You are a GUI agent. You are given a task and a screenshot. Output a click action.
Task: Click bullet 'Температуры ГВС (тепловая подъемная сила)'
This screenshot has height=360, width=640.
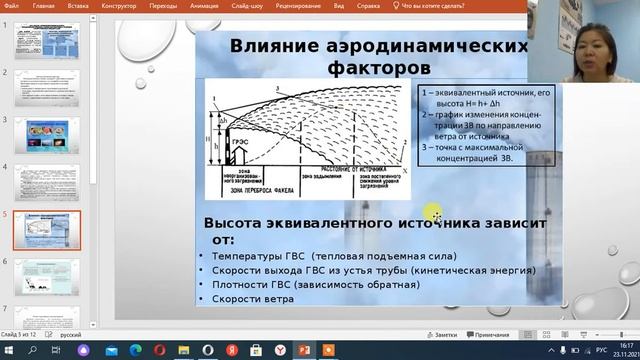pyautogui.click(x=334, y=256)
